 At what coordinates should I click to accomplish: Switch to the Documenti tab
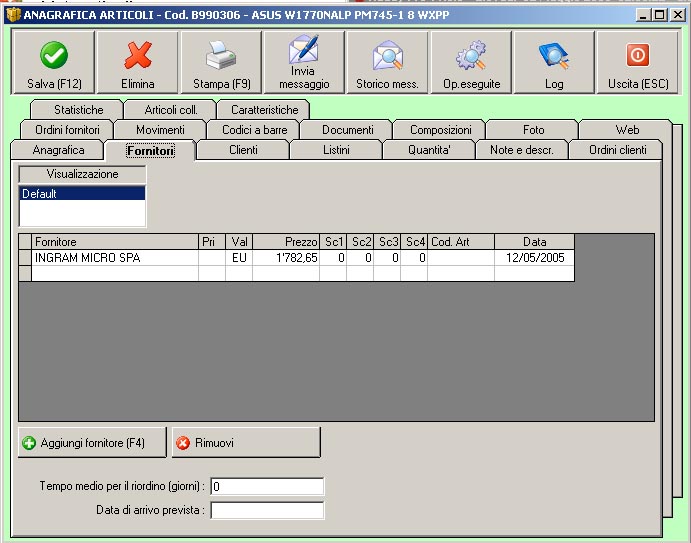click(x=347, y=130)
